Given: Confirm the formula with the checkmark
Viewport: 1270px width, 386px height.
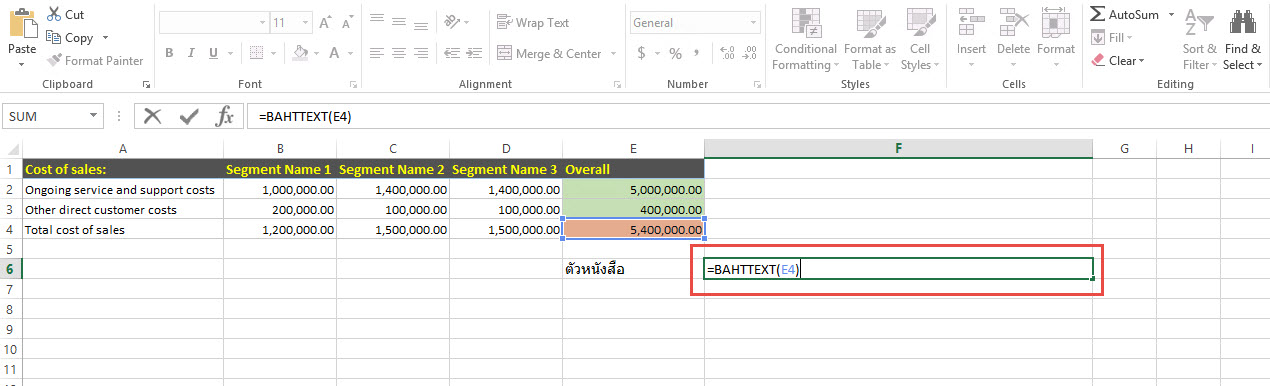Looking at the screenshot, I should click(189, 116).
